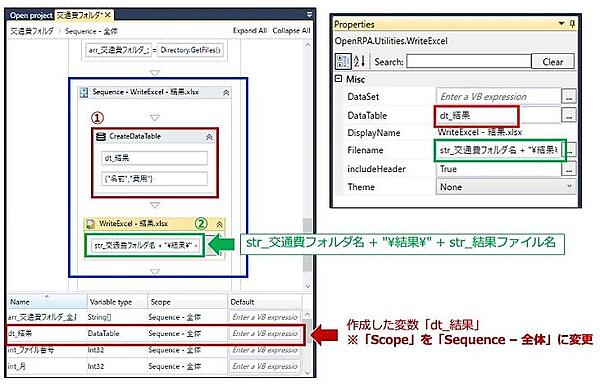Image resolution: width=600 pixels, height=386 pixels.
Task: Collapse the Misc property category
Action: (338, 79)
